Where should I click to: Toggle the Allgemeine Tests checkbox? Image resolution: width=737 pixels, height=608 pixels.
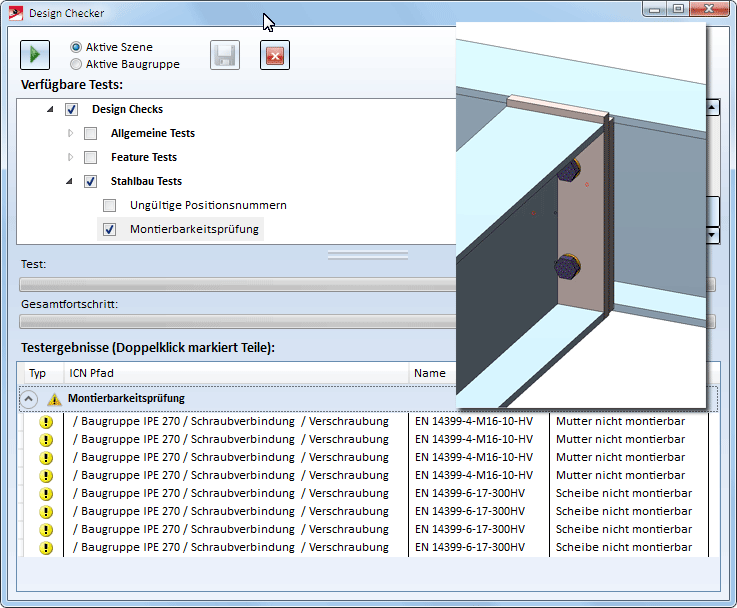pos(91,133)
